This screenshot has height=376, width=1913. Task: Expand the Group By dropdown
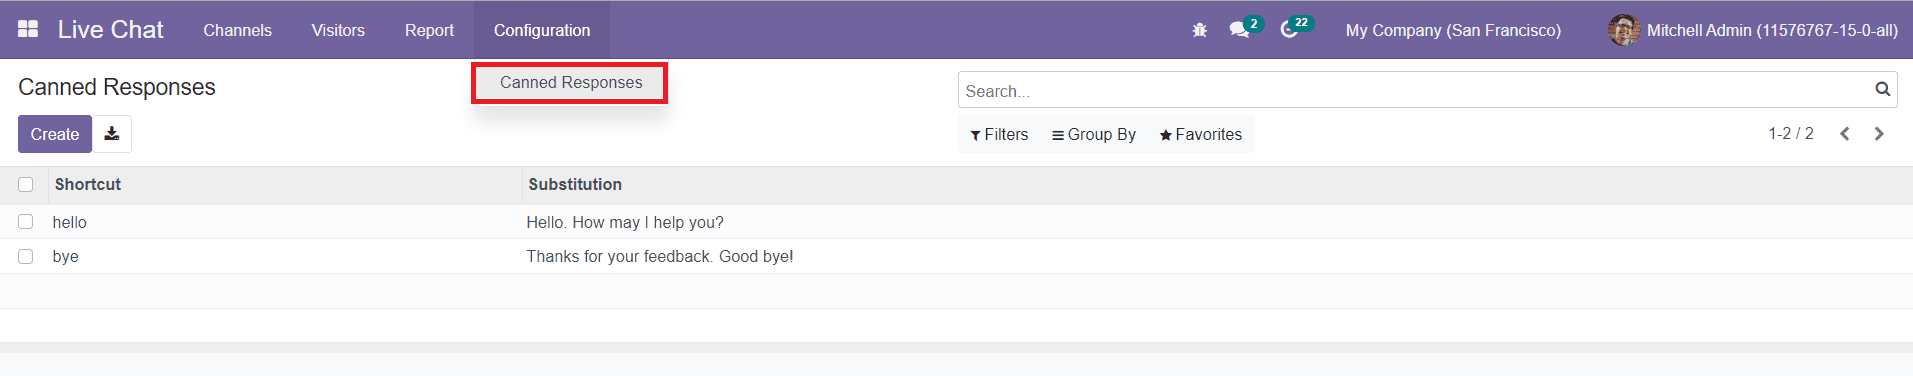(1094, 135)
